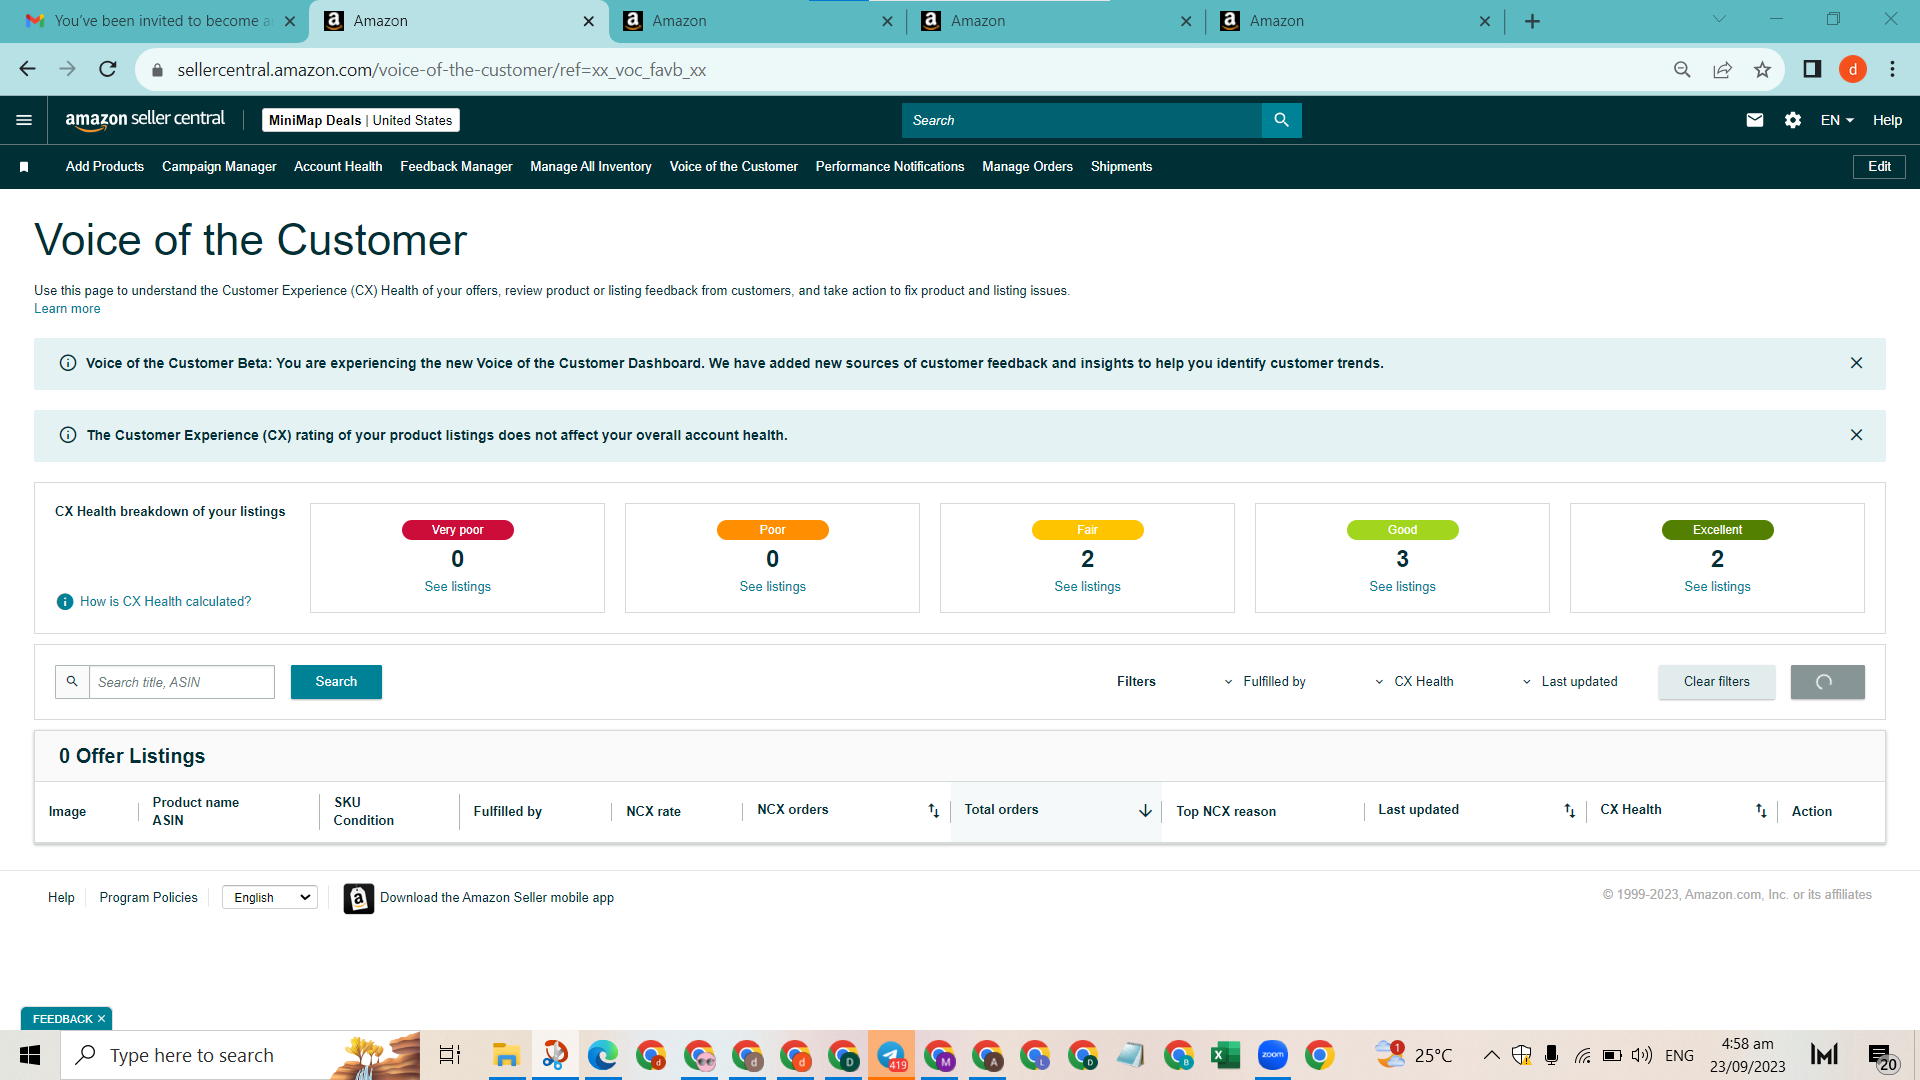The height and width of the screenshot is (1080, 1920).
Task: Dismiss the Voice of the Customer Beta banner
Action: tap(1856, 363)
